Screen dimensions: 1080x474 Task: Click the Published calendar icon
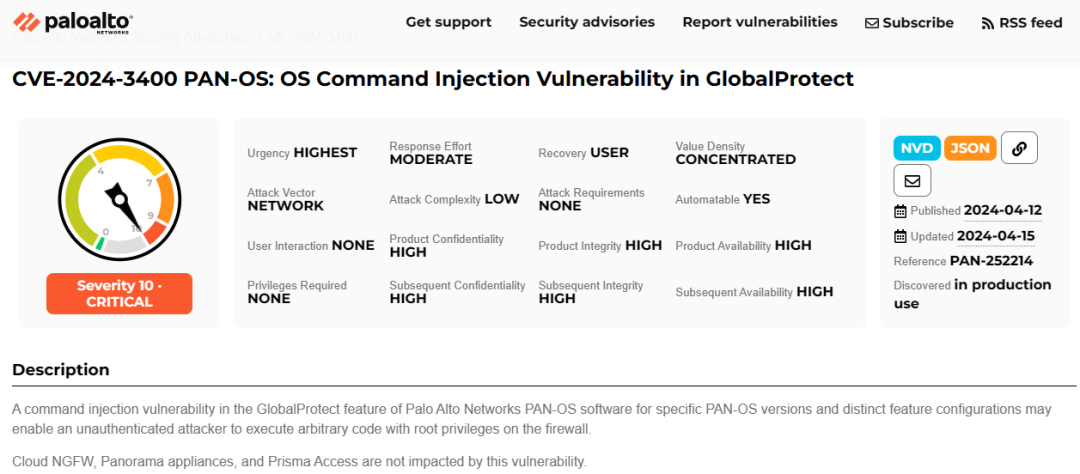900,211
